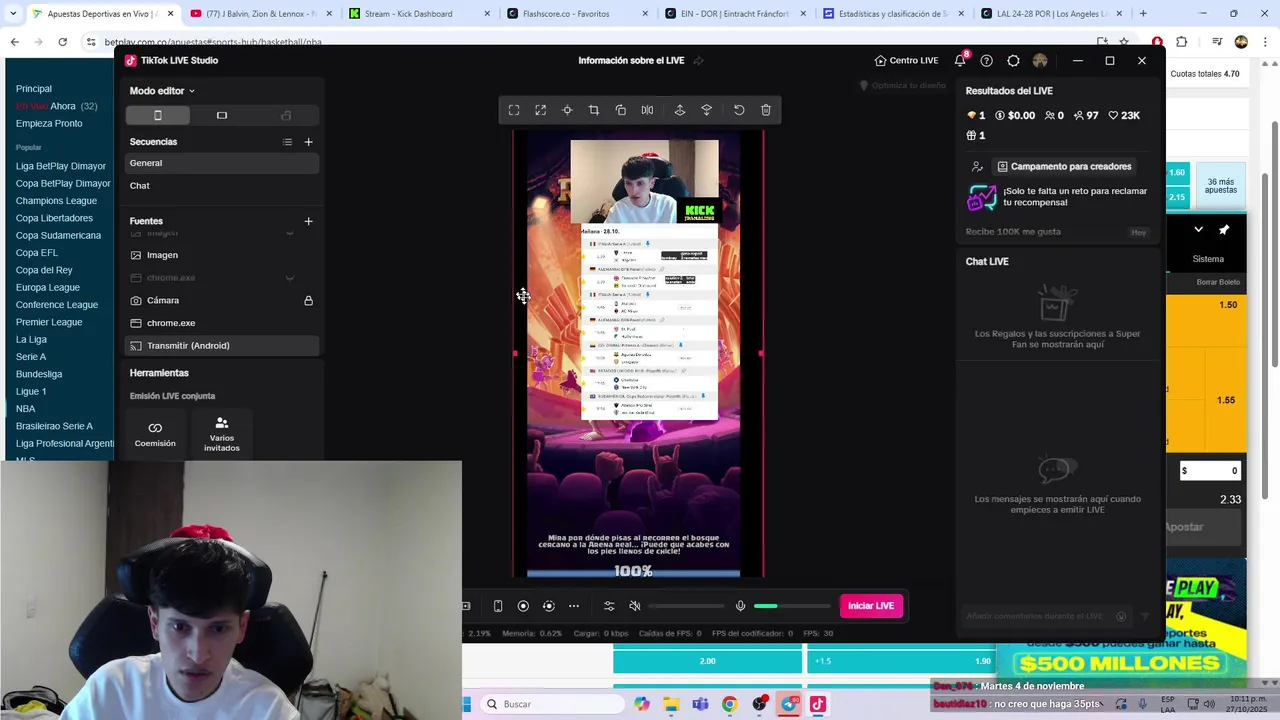Screen dimensions: 1280x720
Task: Center the selected source with the crosshair tool
Action: point(567,110)
